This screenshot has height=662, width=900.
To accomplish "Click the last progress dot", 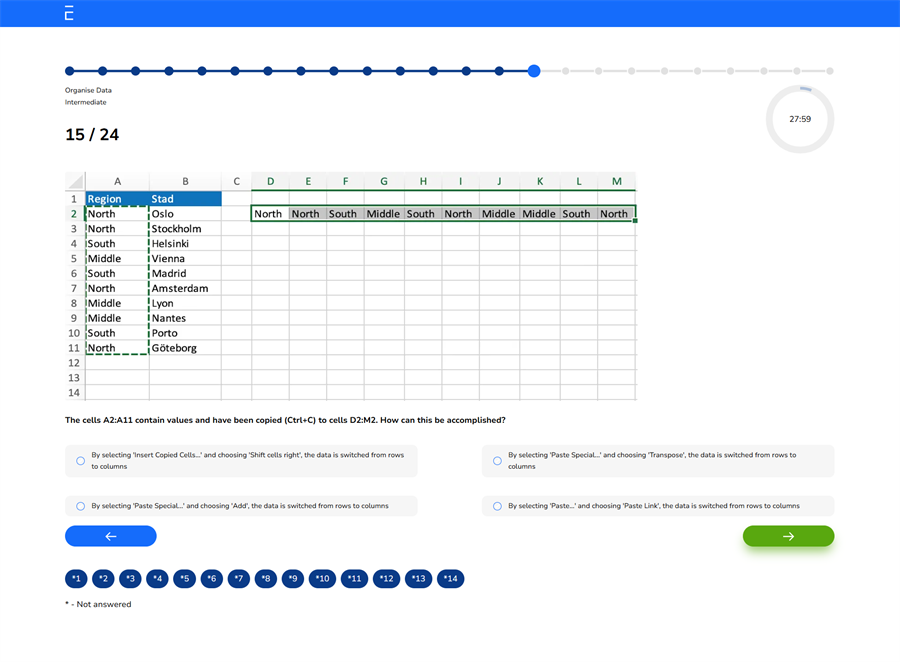I will coord(829,71).
